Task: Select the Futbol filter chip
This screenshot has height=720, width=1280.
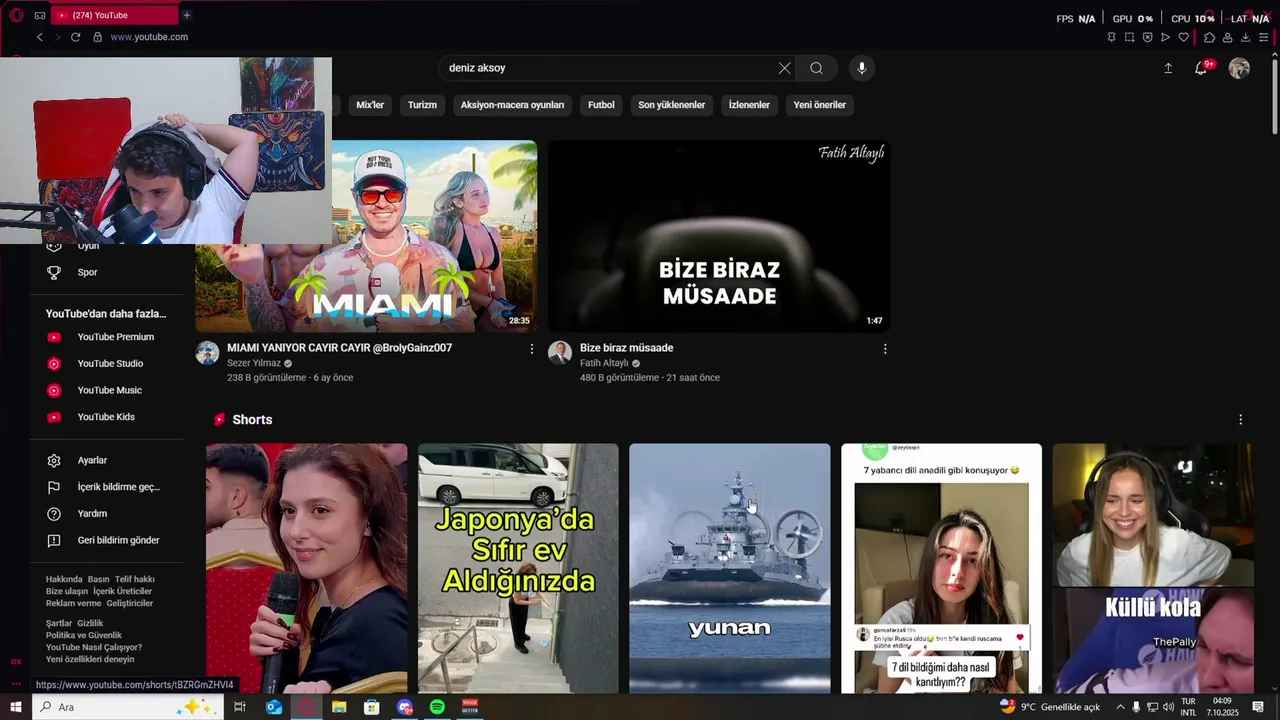Action: click(601, 105)
